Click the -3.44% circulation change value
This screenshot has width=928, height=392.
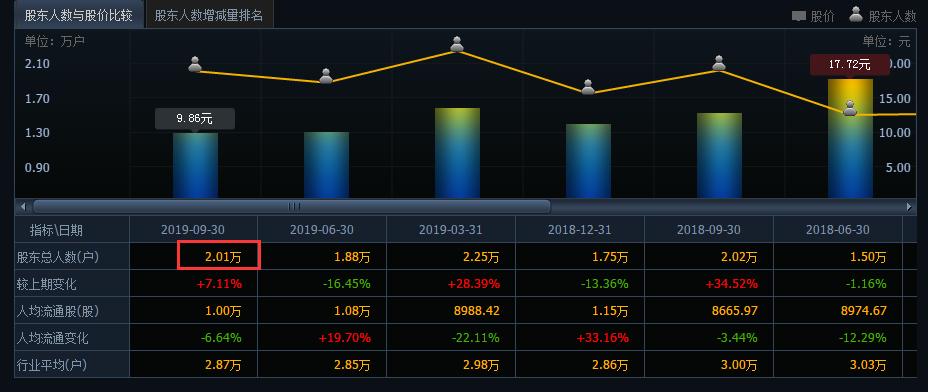(x=737, y=339)
